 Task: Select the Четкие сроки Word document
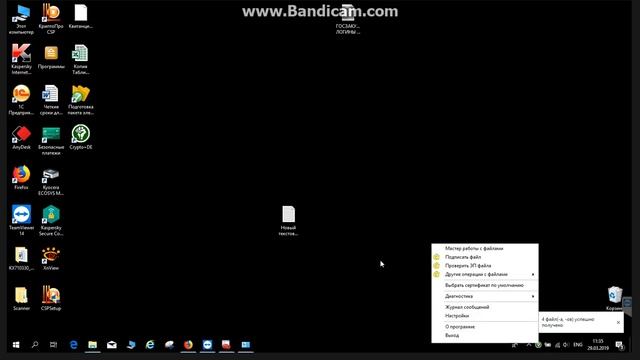[x=51, y=100]
